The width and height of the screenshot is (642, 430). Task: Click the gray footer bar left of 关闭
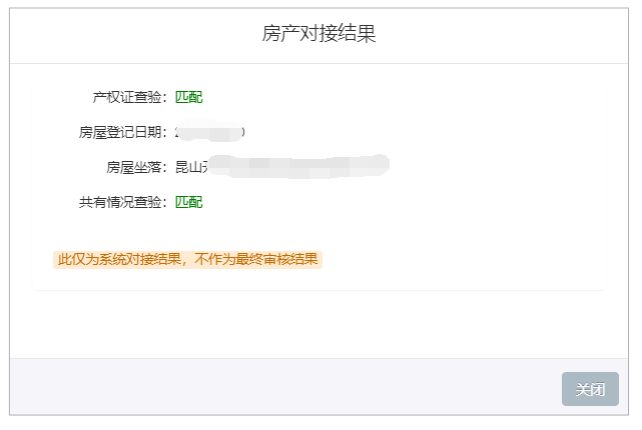(280, 389)
